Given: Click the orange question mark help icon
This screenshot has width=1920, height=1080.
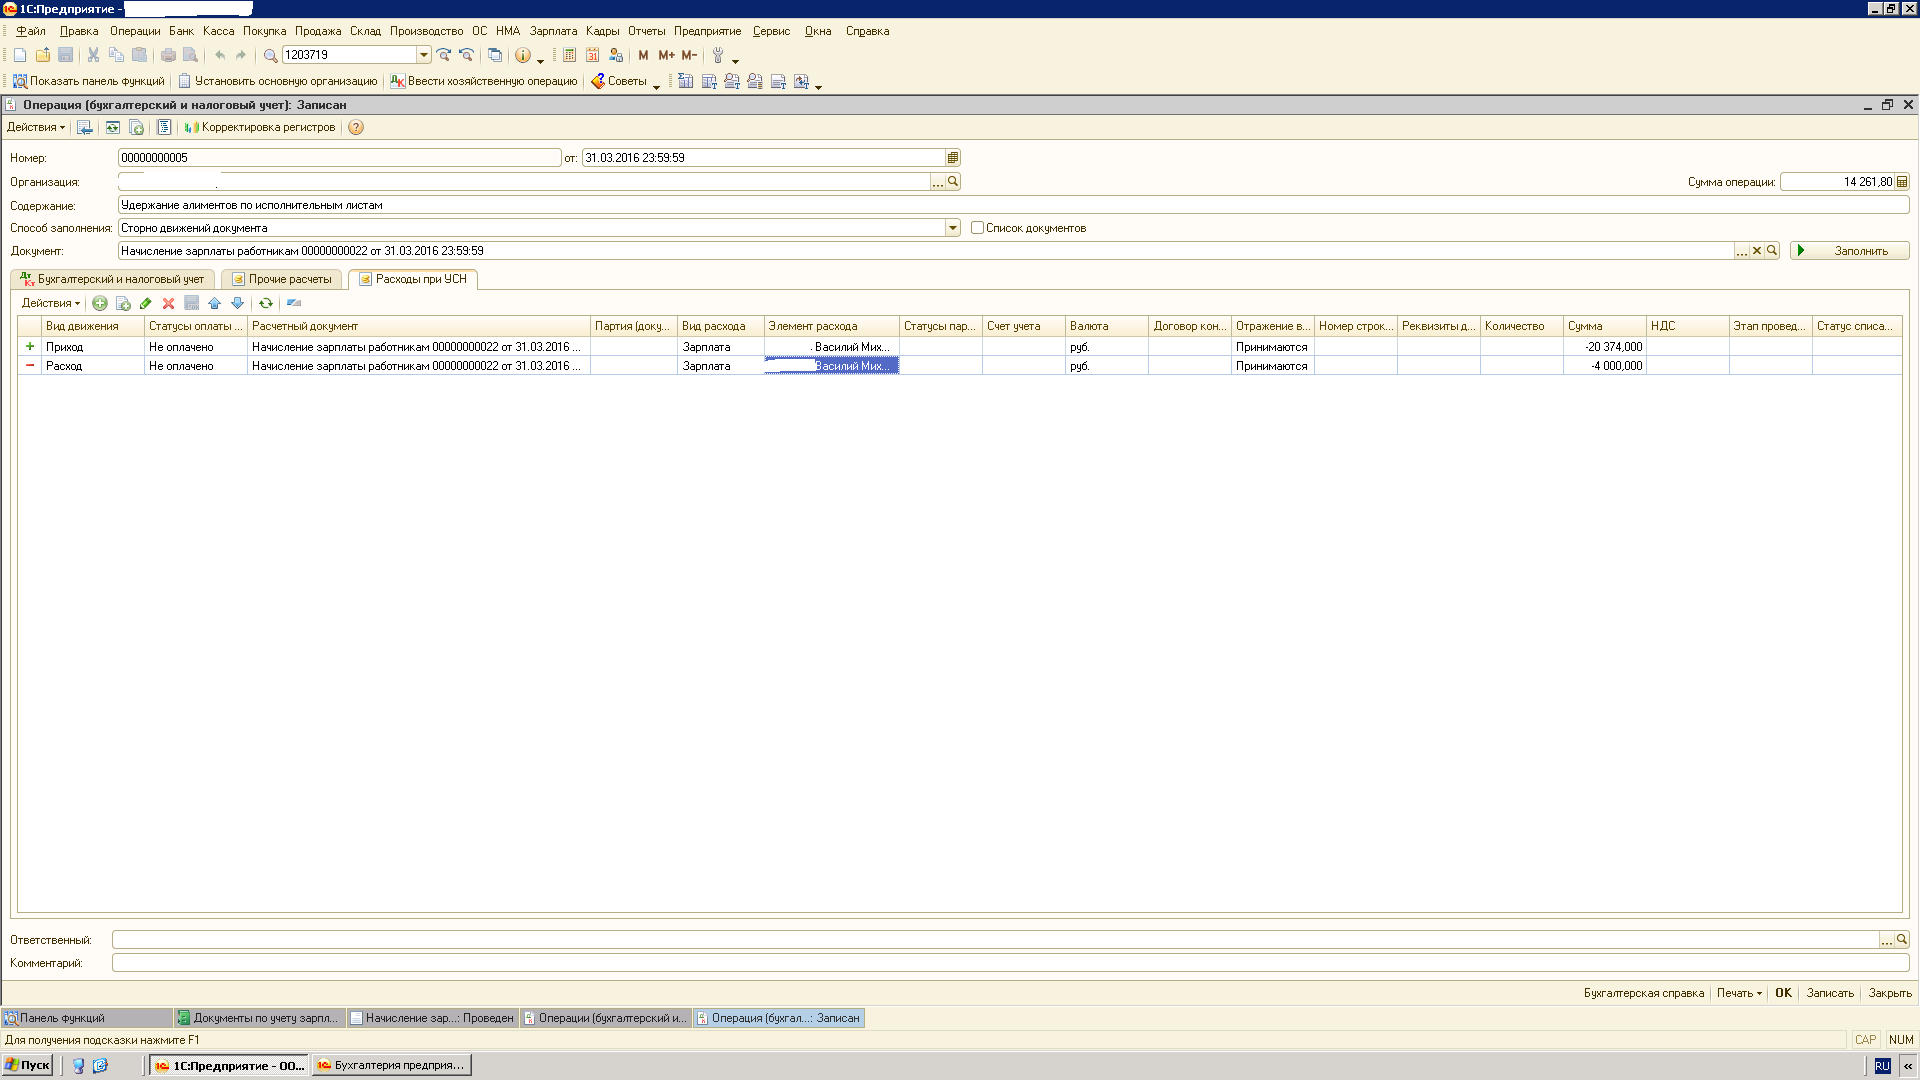Looking at the screenshot, I should point(356,127).
